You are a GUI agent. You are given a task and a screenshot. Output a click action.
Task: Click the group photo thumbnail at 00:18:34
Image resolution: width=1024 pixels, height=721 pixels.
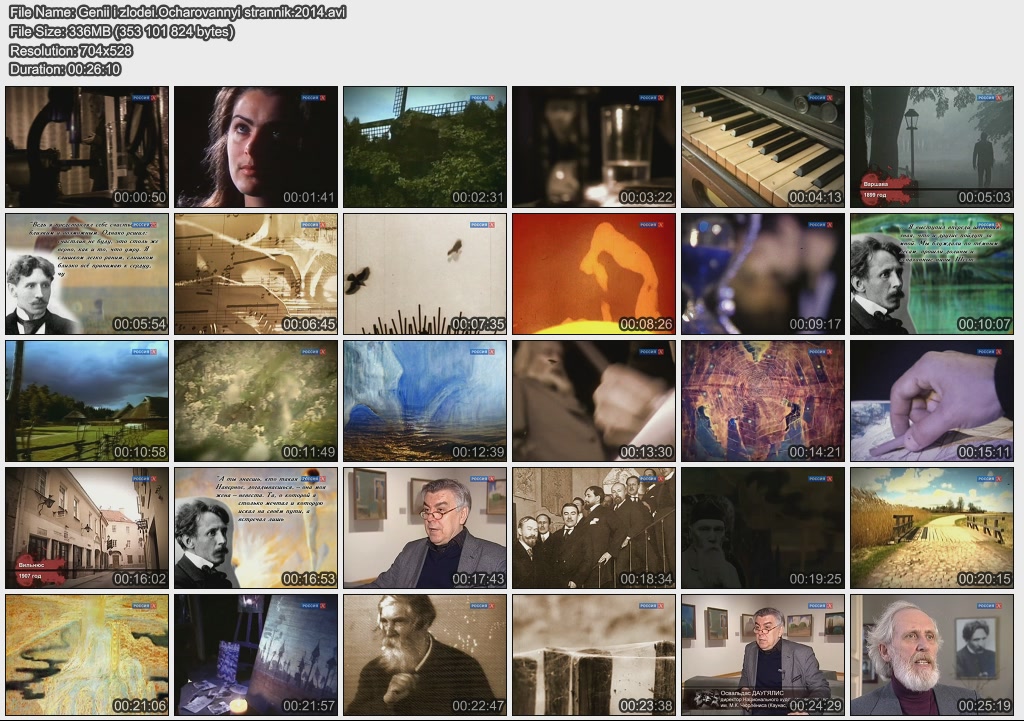(594, 527)
